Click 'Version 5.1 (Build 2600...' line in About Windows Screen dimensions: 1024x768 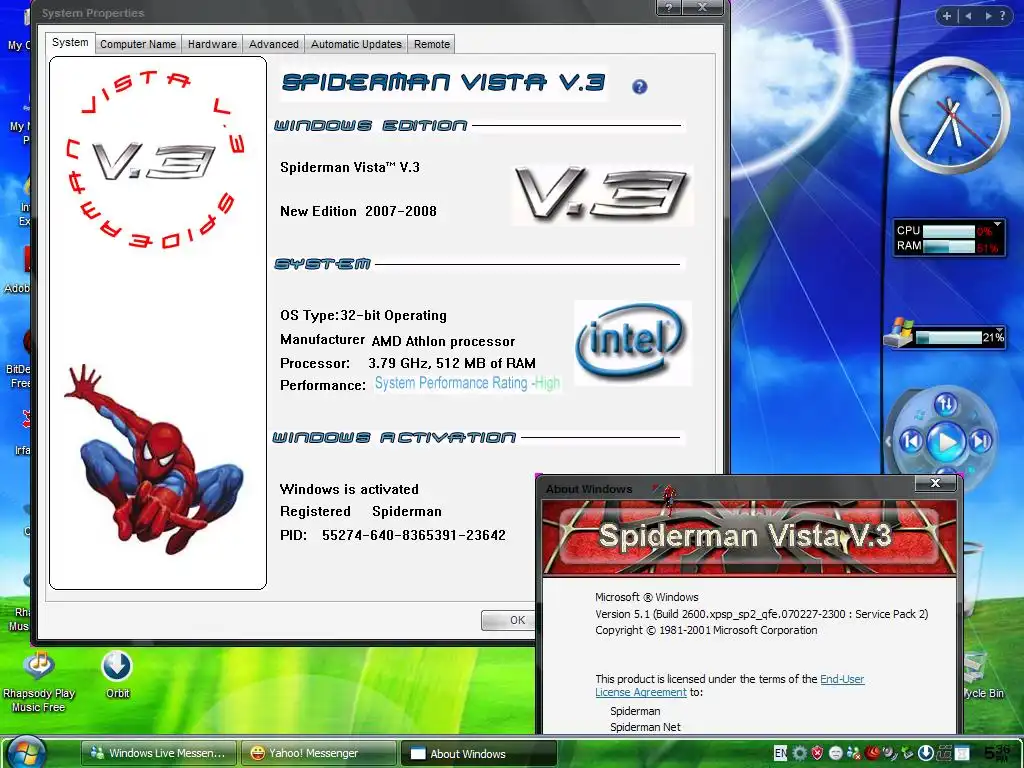coord(761,614)
